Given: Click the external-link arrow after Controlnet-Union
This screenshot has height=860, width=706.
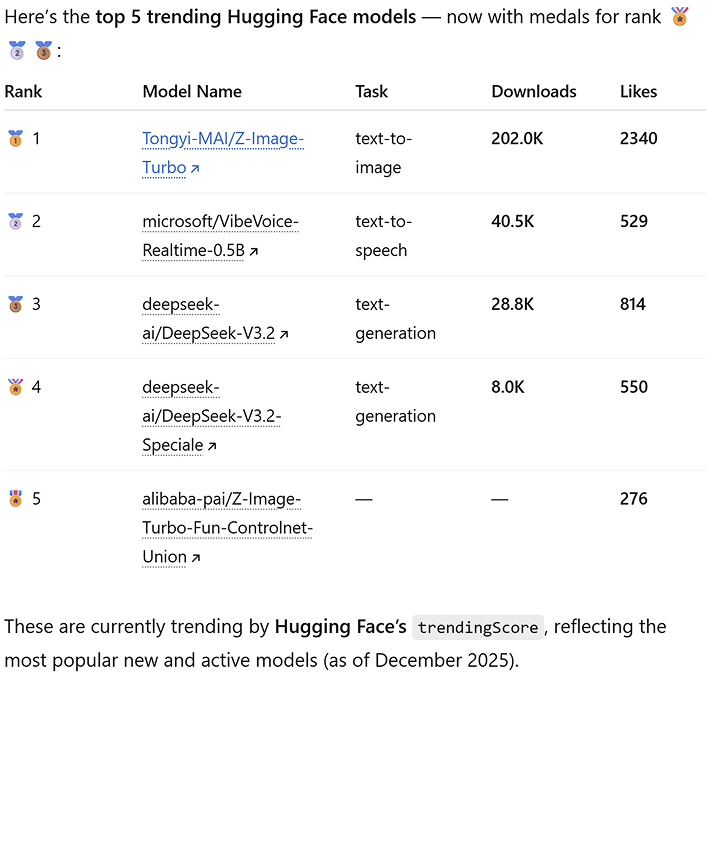Looking at the screenshot, I should pos(196,558).
